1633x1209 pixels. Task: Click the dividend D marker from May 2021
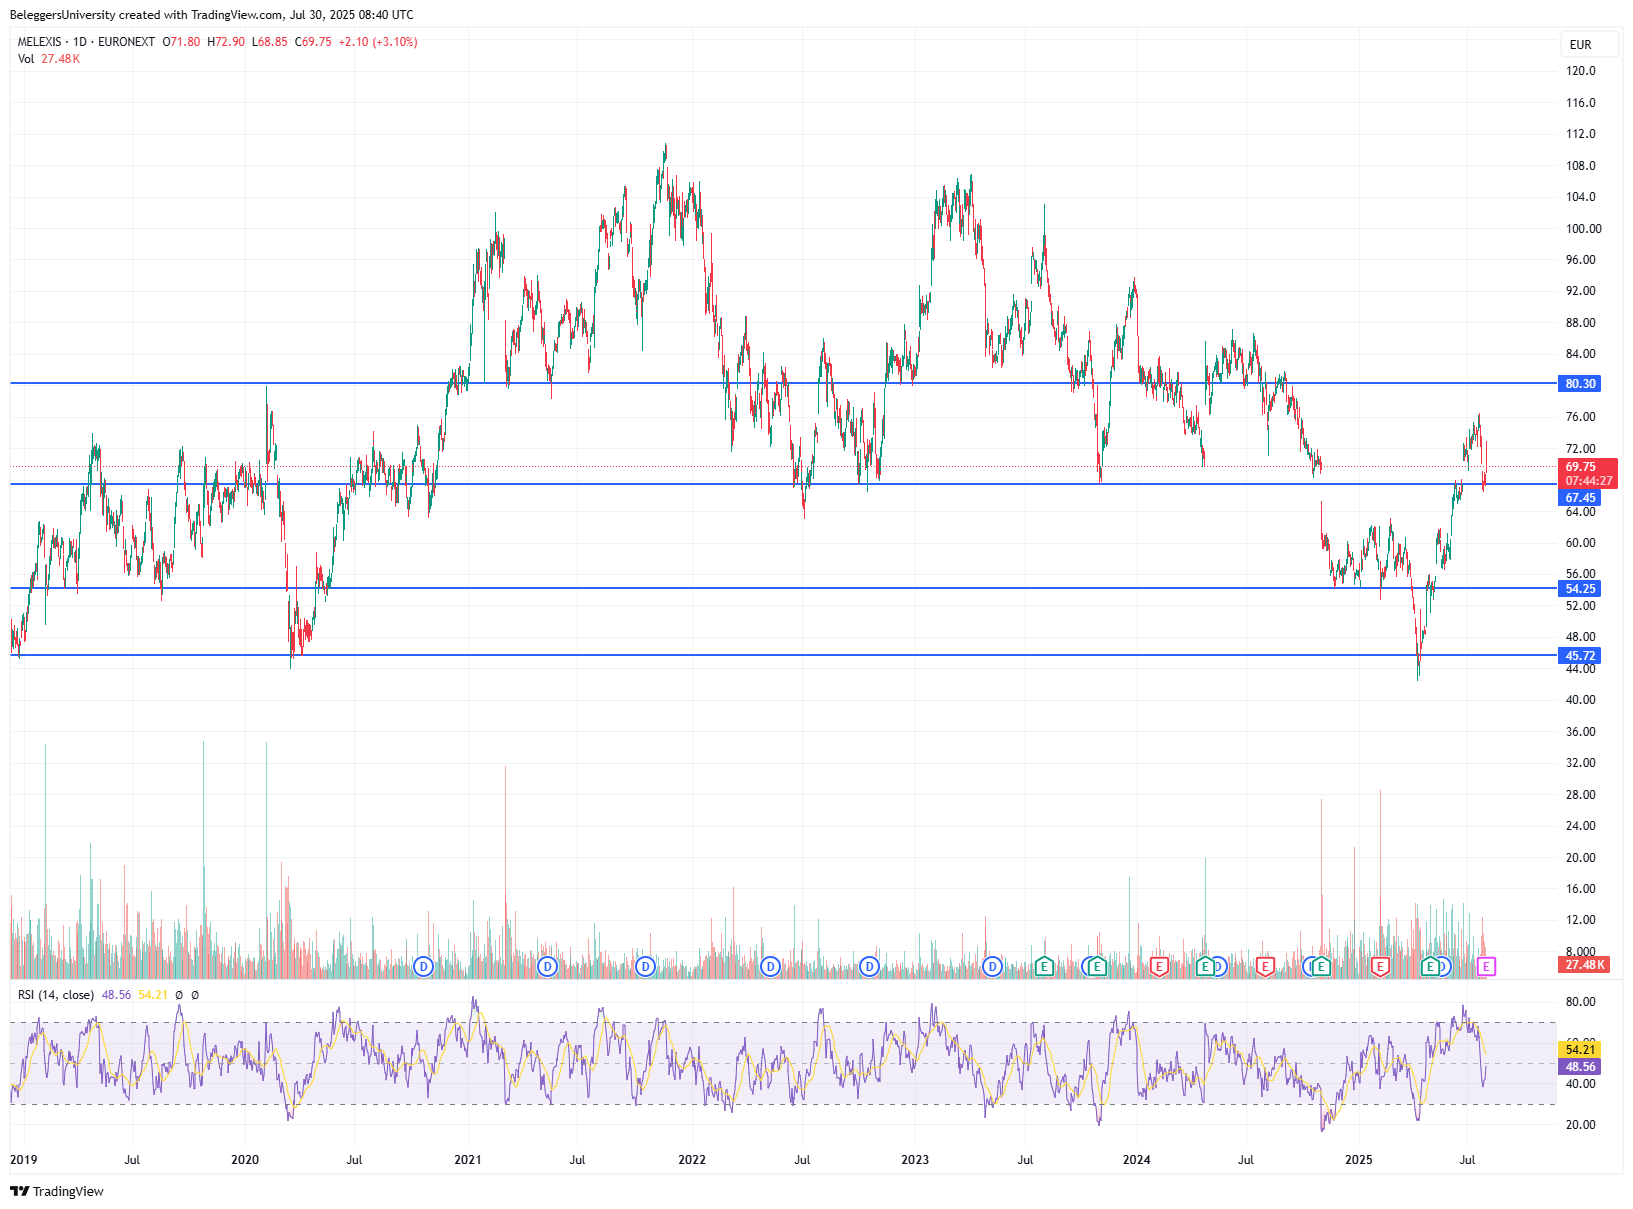click(547, 967)
